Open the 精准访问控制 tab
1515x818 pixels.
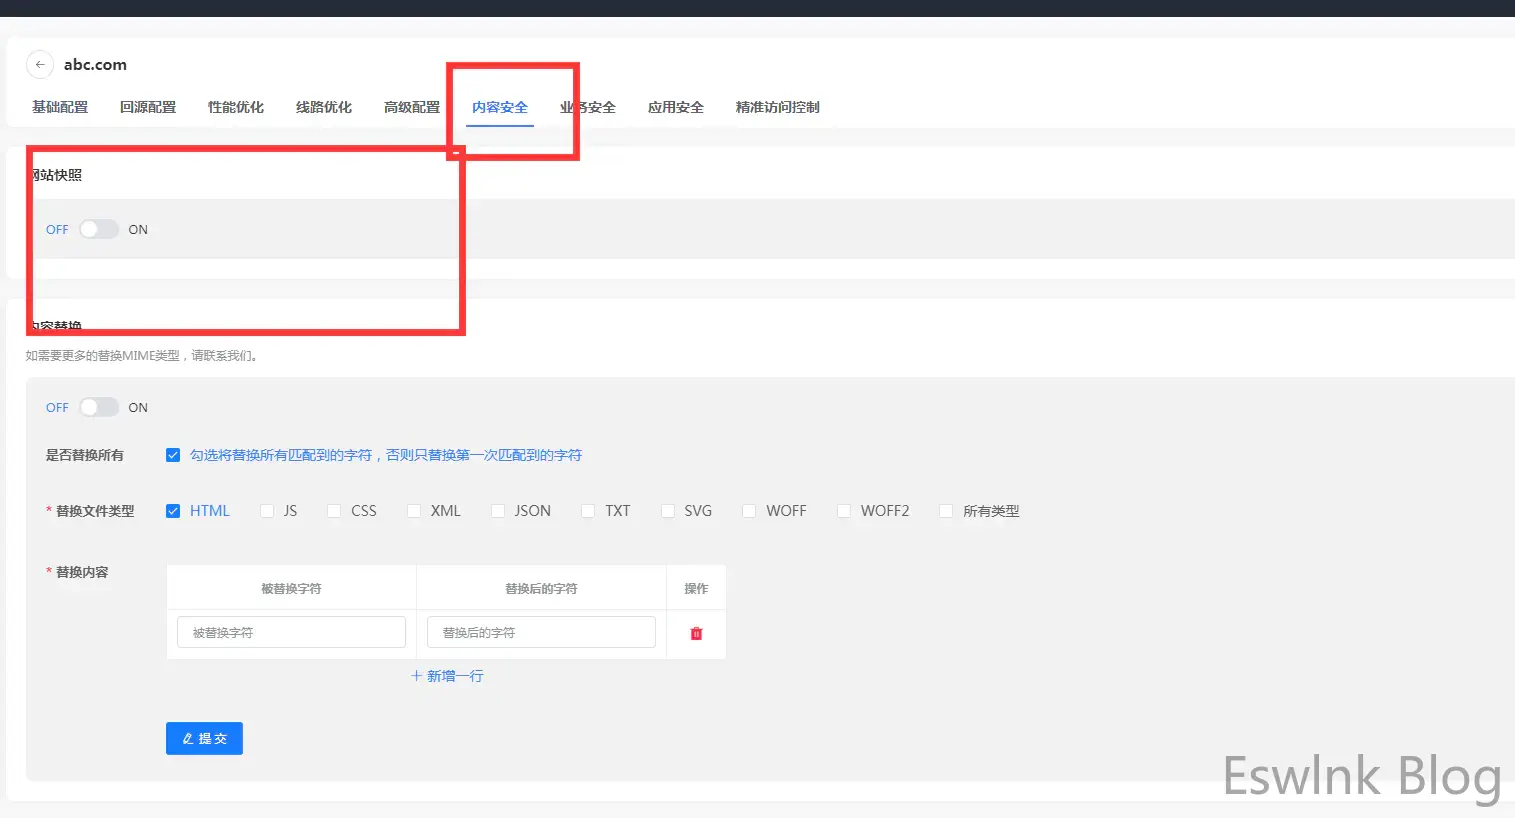click(777, 107)
